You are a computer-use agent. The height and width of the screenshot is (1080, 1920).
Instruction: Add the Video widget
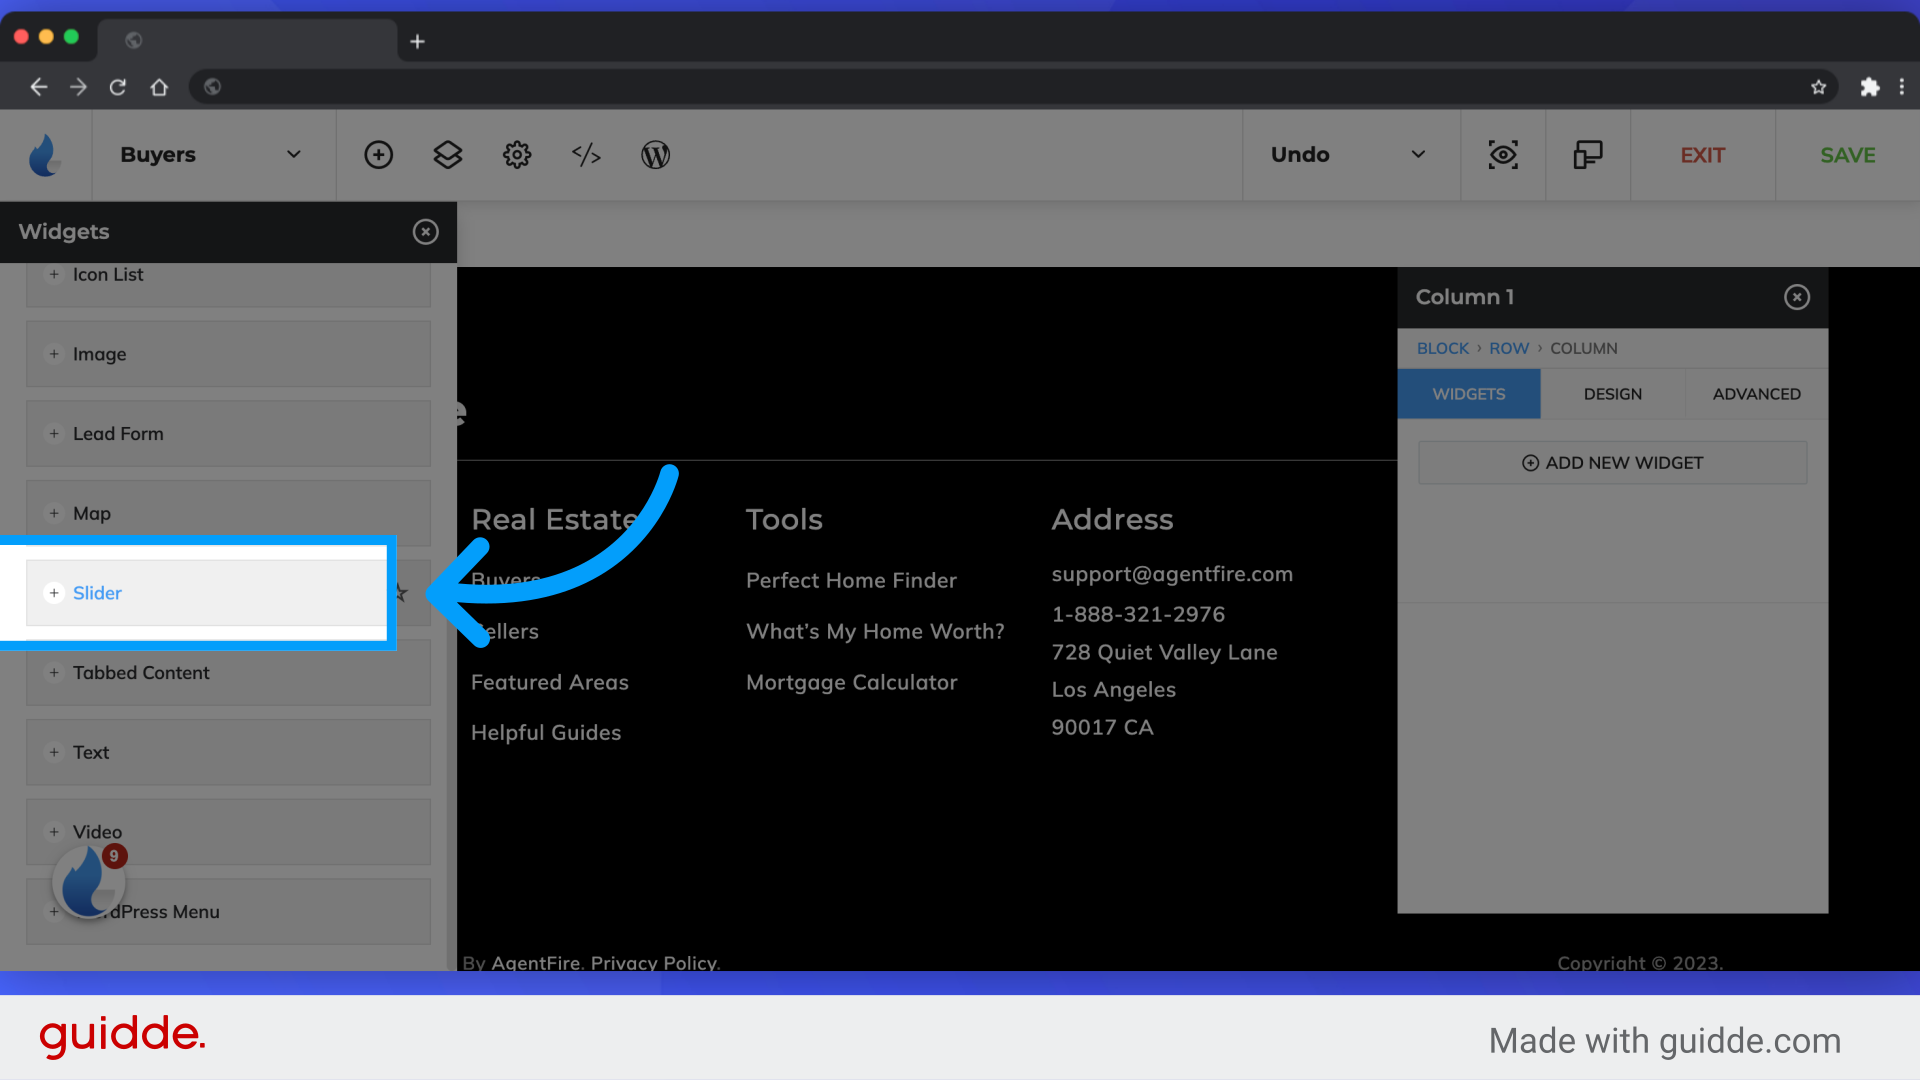(228, 832)
